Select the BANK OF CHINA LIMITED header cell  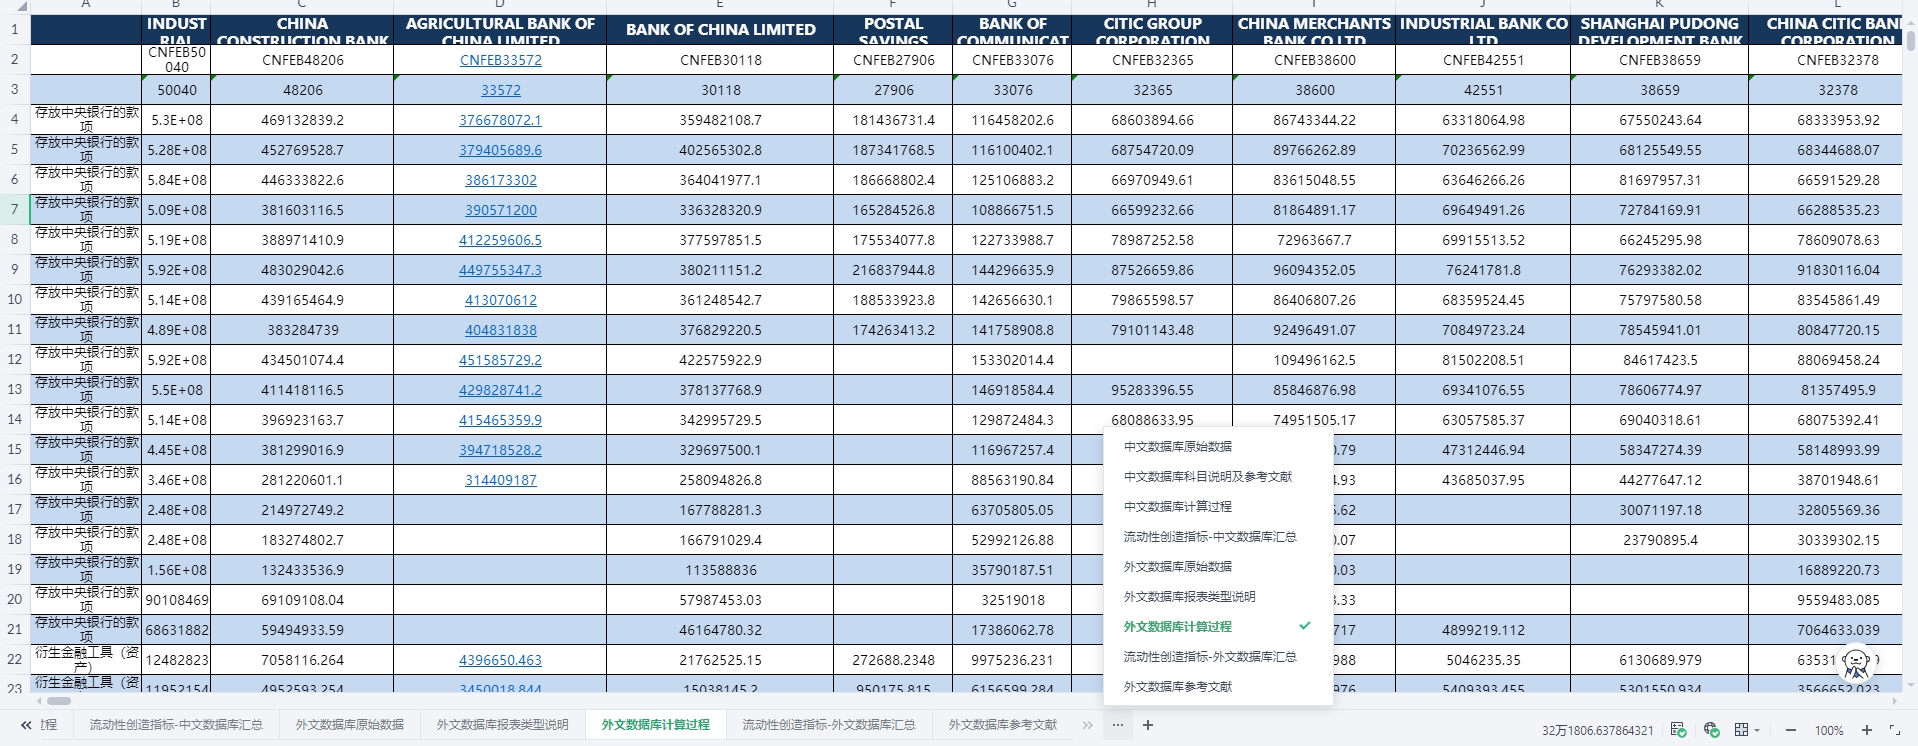tap(720, 30)
